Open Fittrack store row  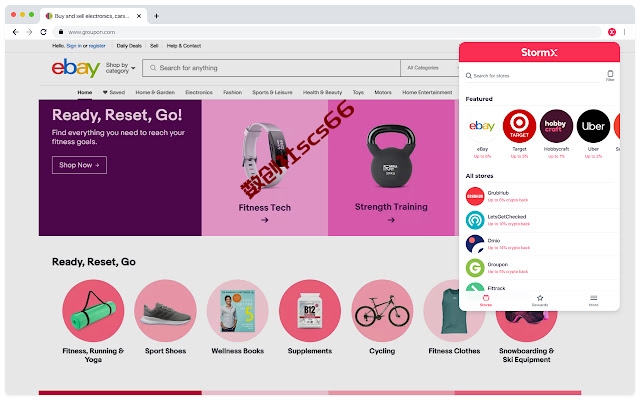coord(540,287)
